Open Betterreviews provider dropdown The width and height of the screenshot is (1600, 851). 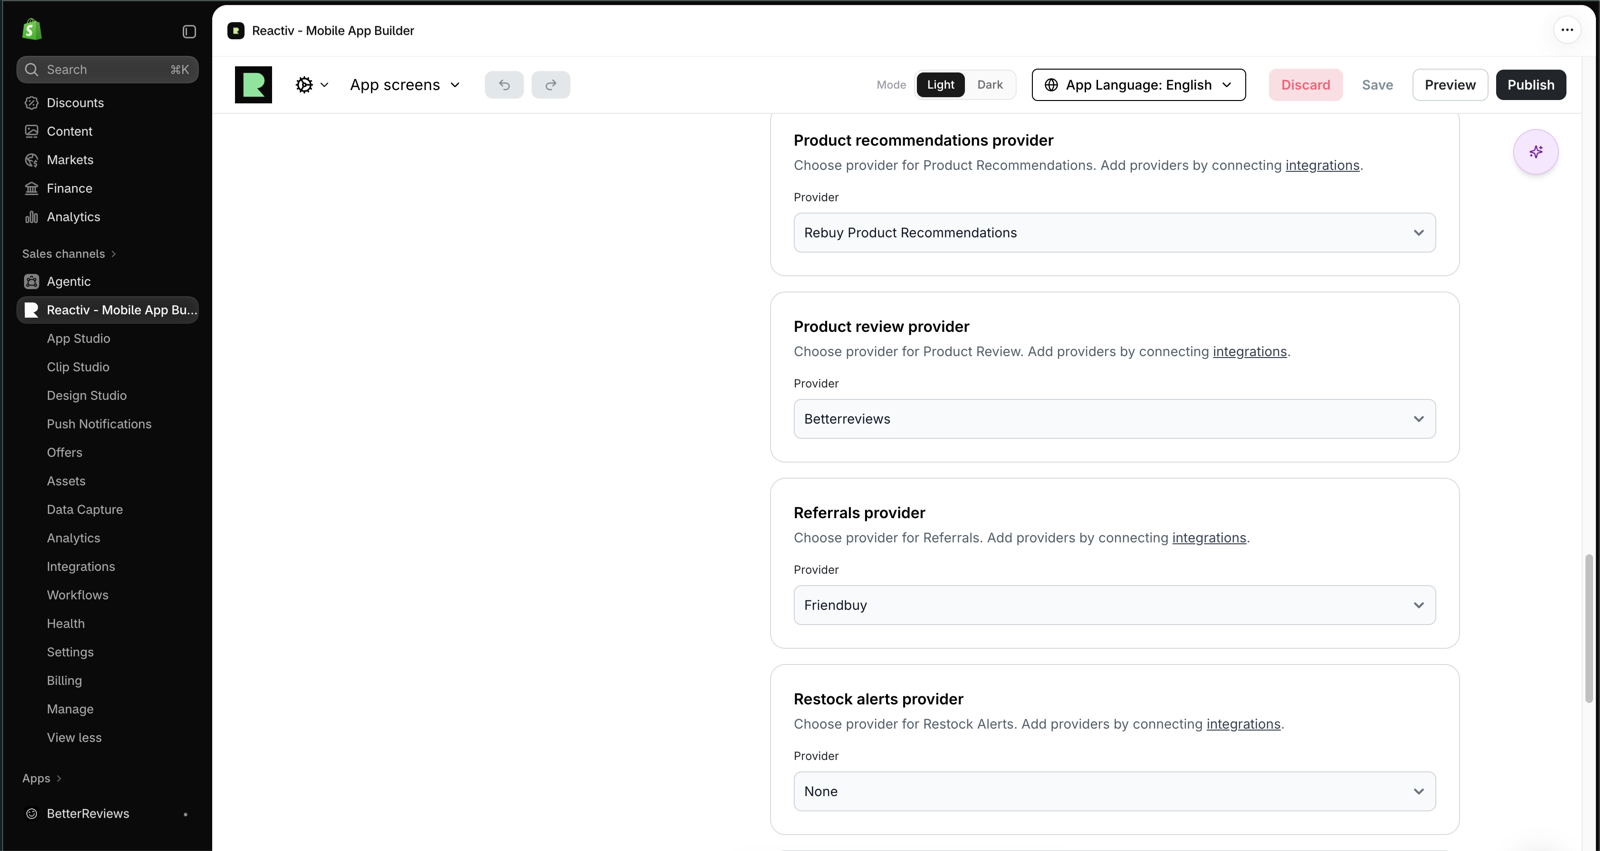(1114, 419)
